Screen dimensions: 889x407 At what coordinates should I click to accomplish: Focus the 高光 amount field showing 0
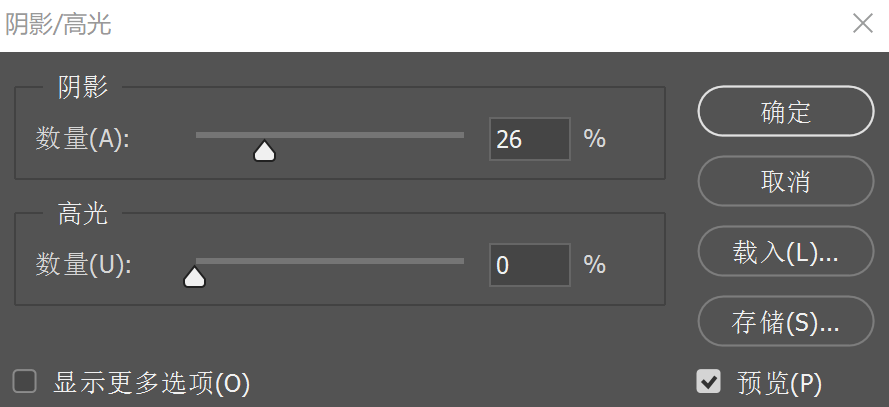(529, 265)
